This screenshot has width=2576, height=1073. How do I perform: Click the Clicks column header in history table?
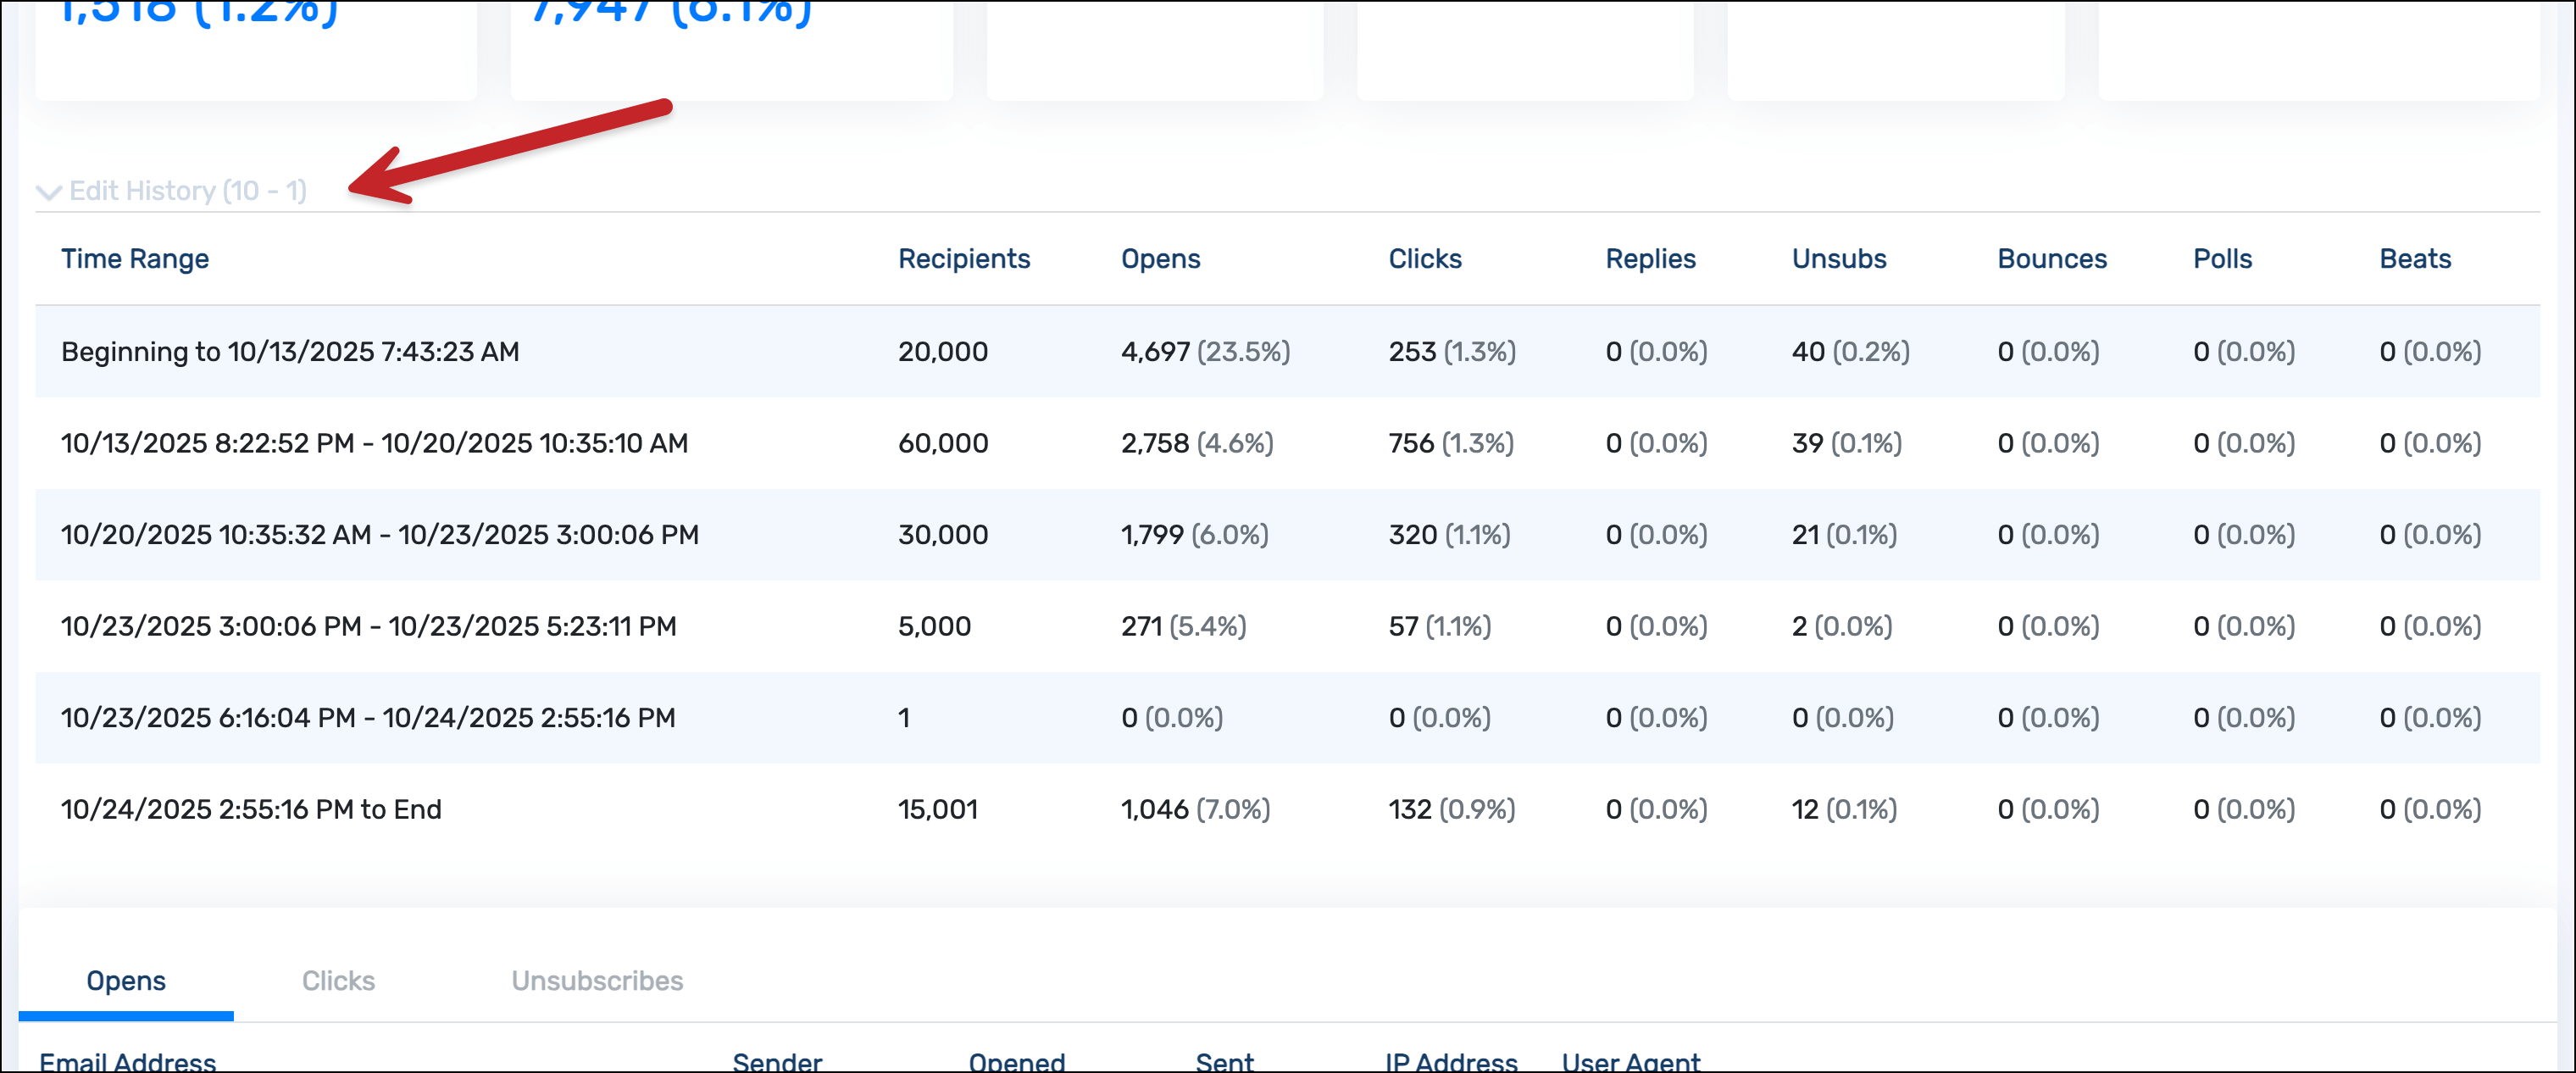tap(1424, 259)
